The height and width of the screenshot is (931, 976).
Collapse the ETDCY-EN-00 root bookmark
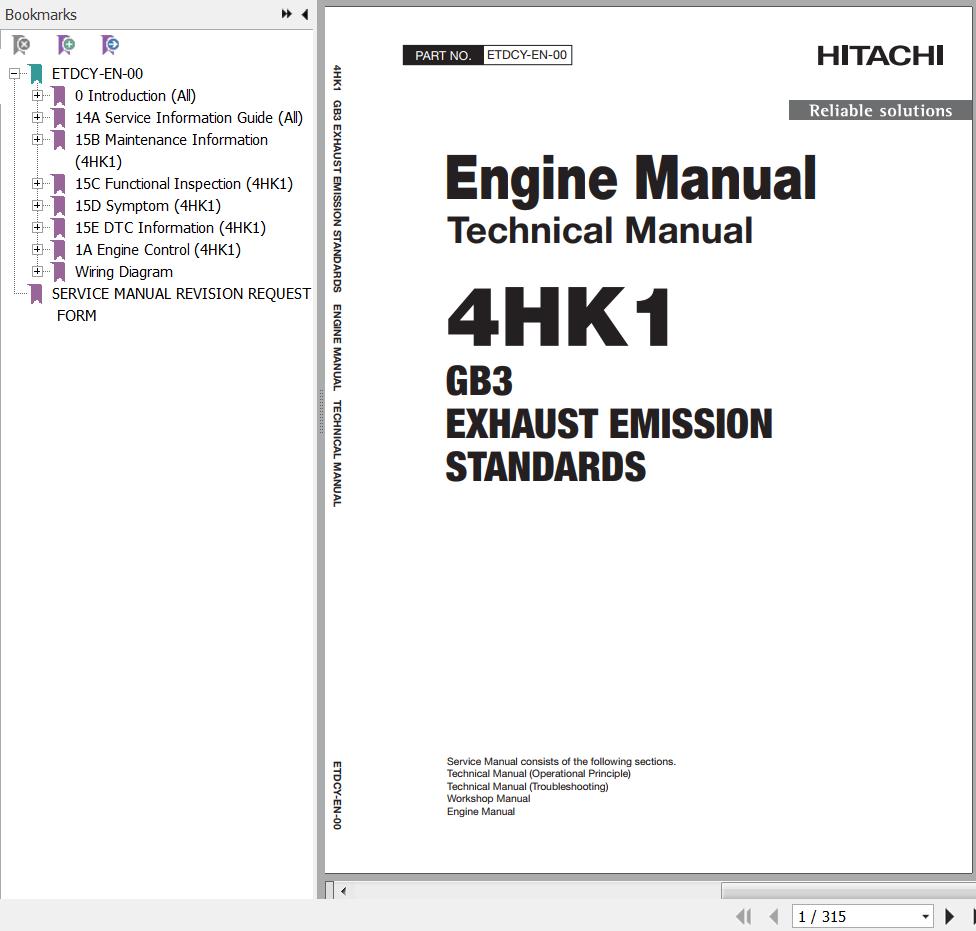coord(14,74)
